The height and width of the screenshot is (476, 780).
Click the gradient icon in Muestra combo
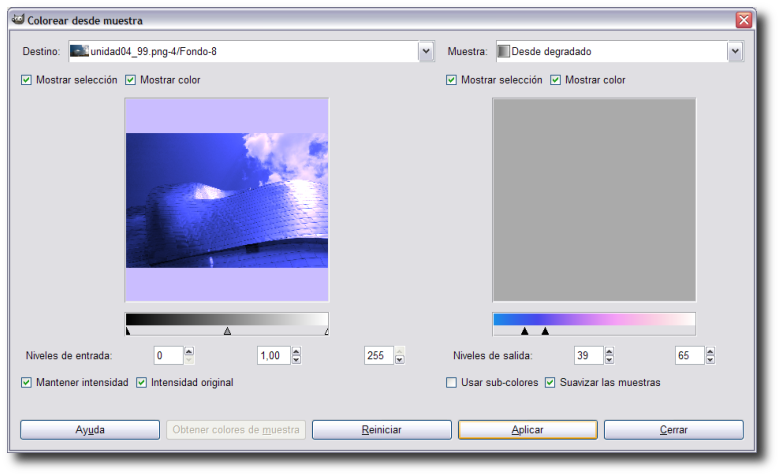[503, 51]
